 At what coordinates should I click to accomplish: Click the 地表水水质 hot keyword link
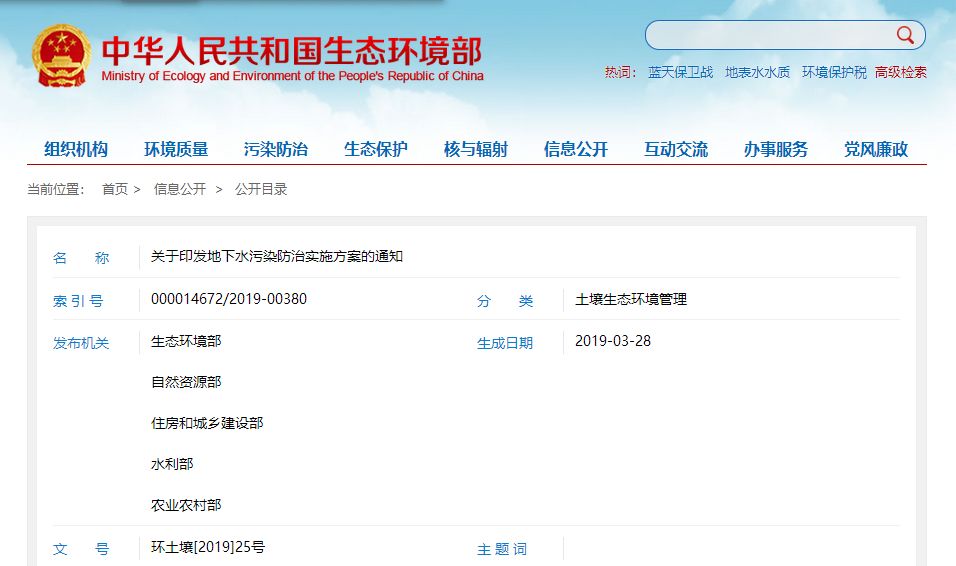tap(757, 72)
